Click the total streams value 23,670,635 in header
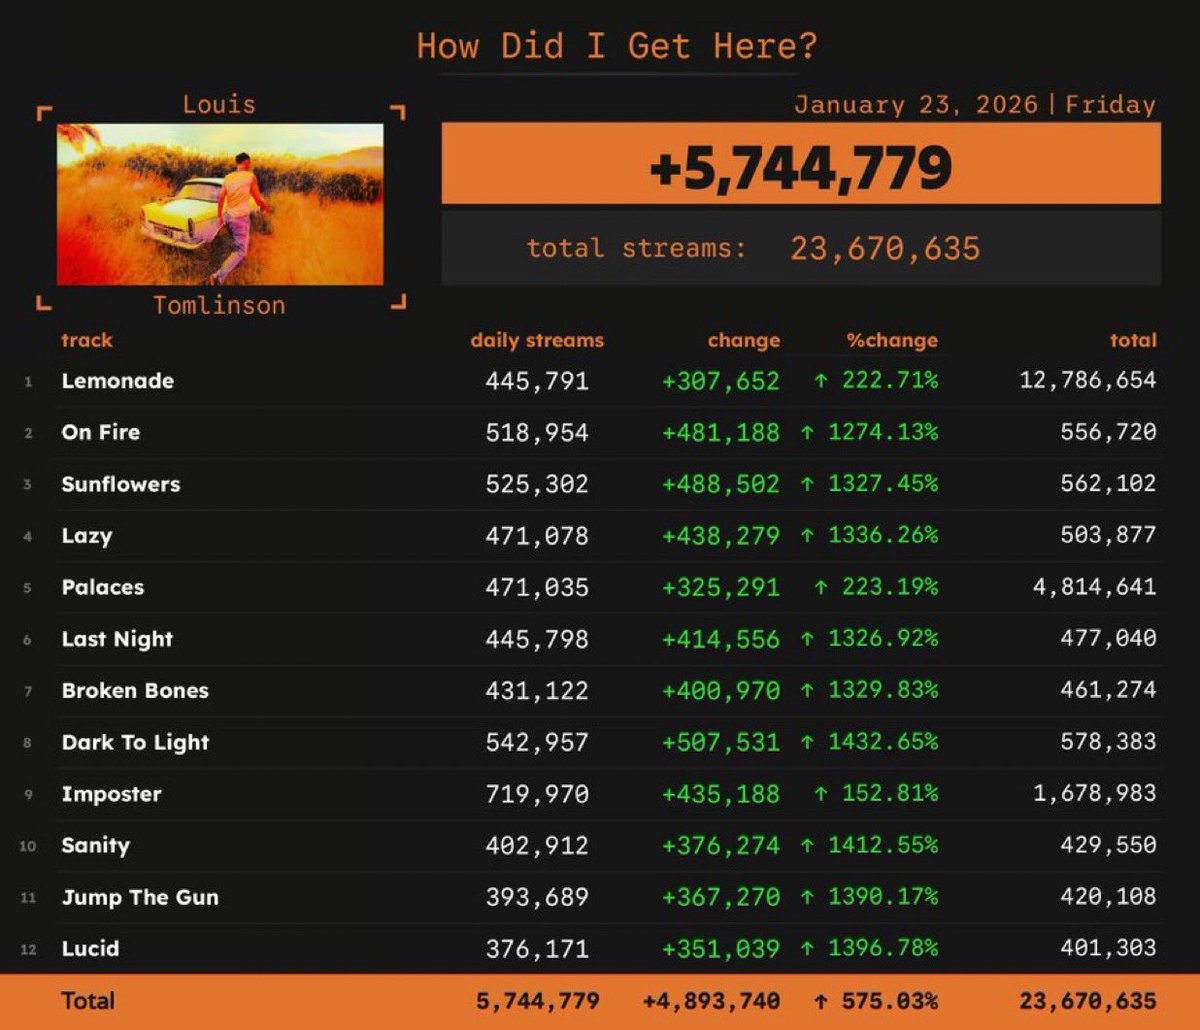 [885, 248]
